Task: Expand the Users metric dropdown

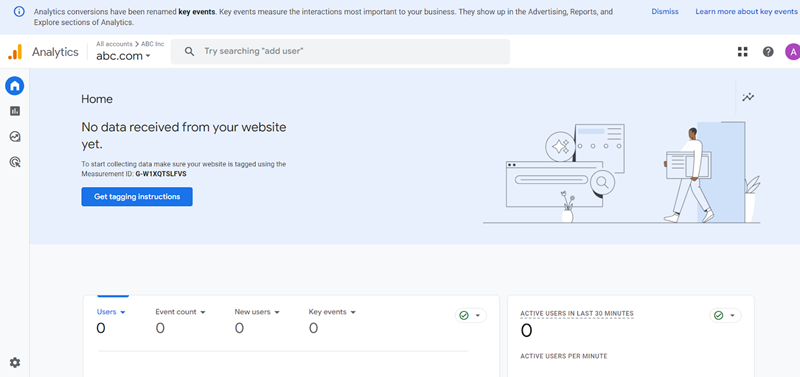Action: (111, 312)
